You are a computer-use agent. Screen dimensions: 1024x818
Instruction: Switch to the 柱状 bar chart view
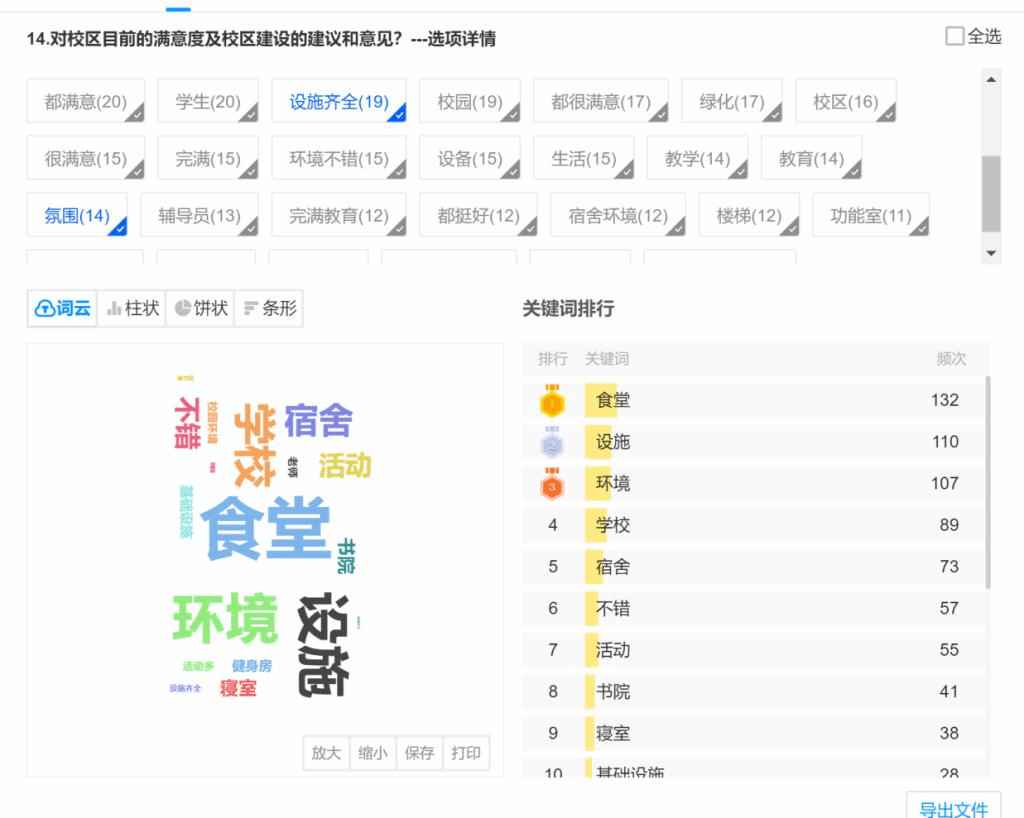(x=133, y=309)
